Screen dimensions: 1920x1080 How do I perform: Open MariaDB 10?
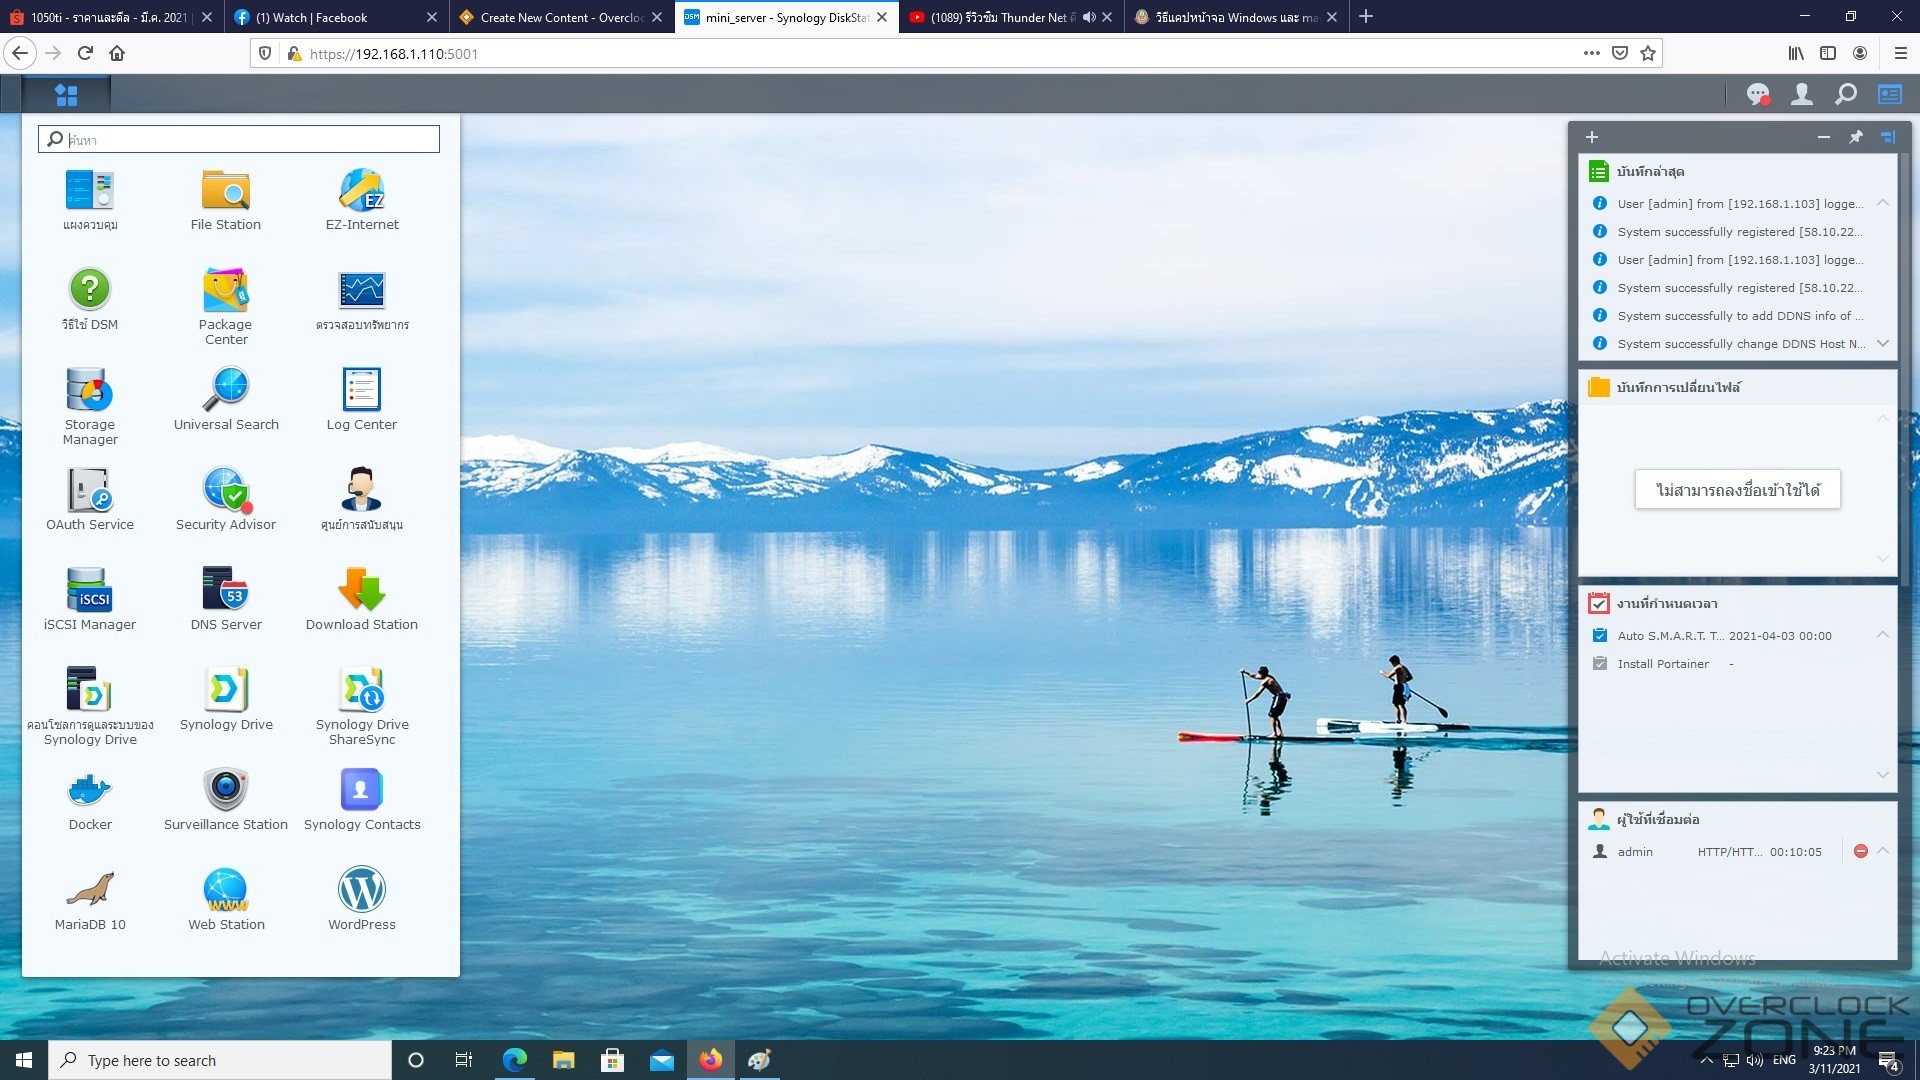[90, 890]
